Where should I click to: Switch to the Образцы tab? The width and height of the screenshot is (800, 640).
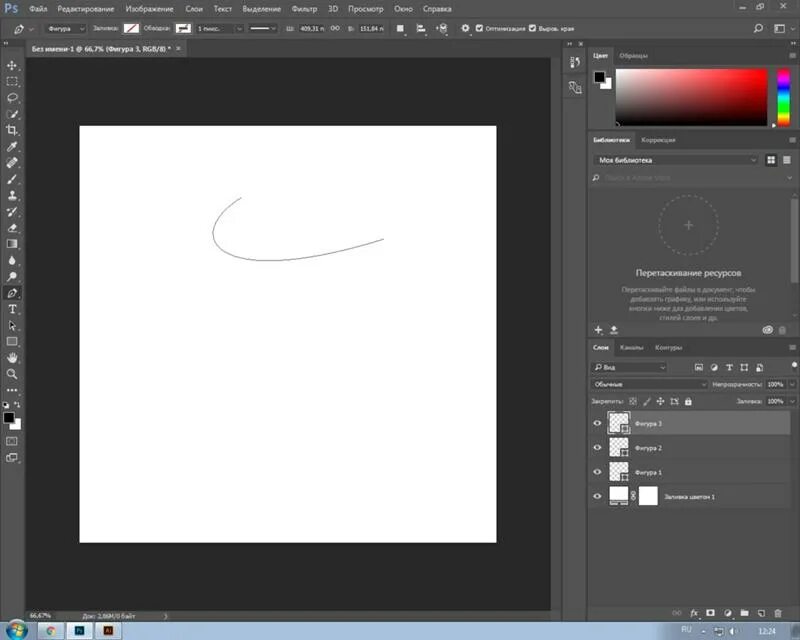pyautogui.click(x=633, y=56)
